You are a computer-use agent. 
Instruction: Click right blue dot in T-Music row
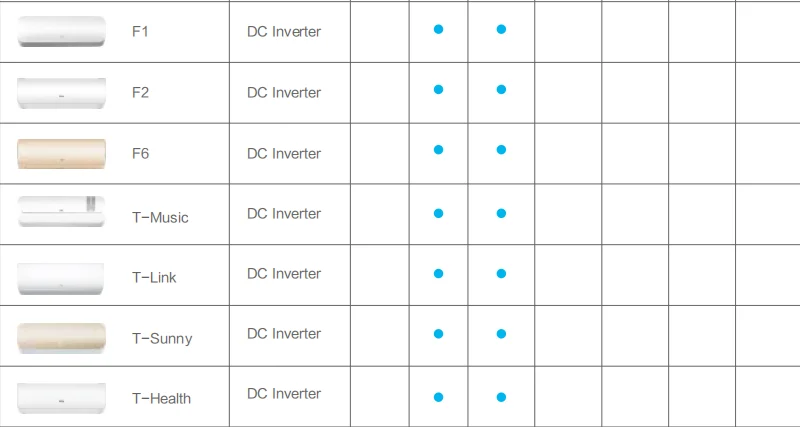click(x=501, y=213)
